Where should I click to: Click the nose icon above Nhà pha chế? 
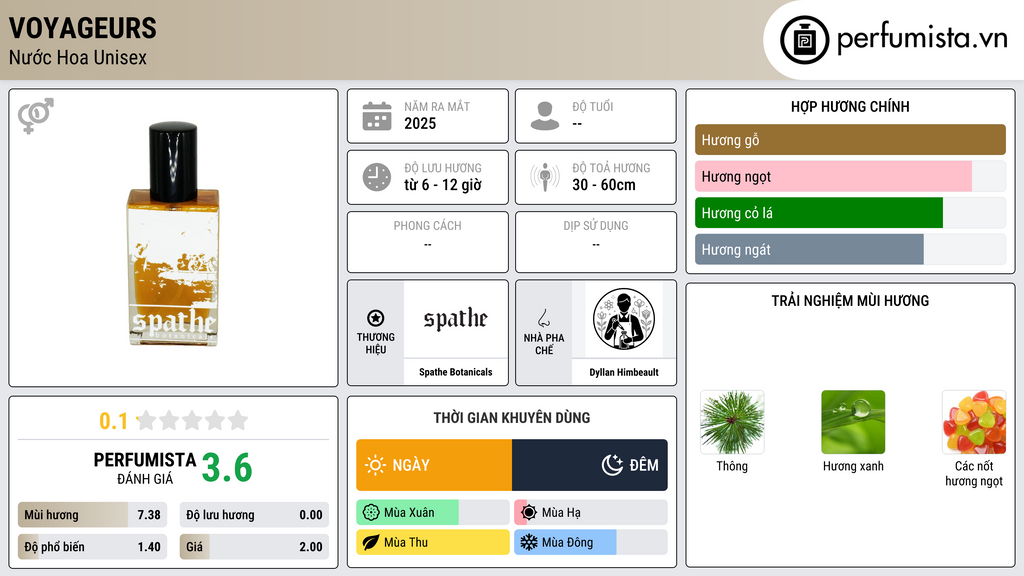[544, 318]
